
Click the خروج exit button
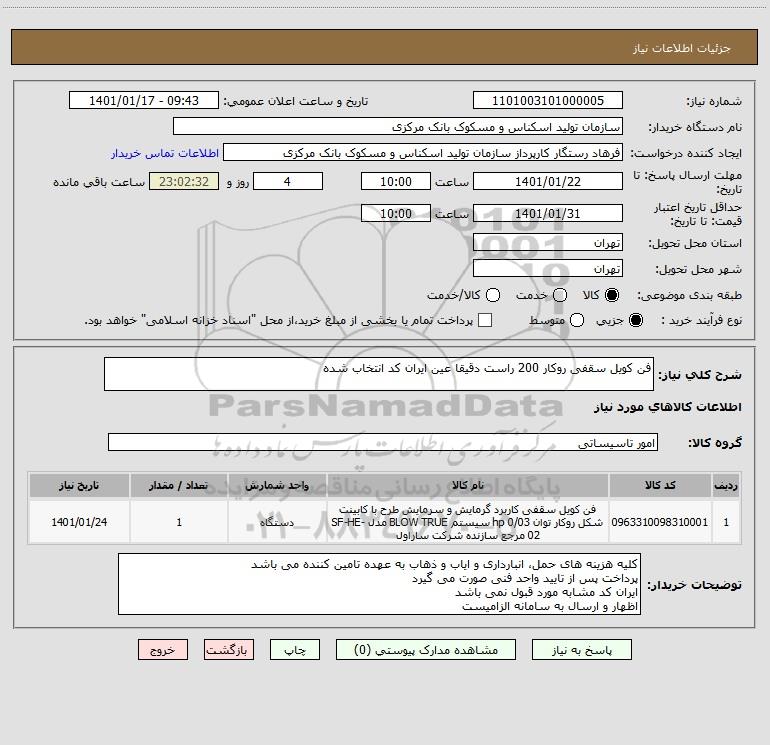(x=163, y=650)
